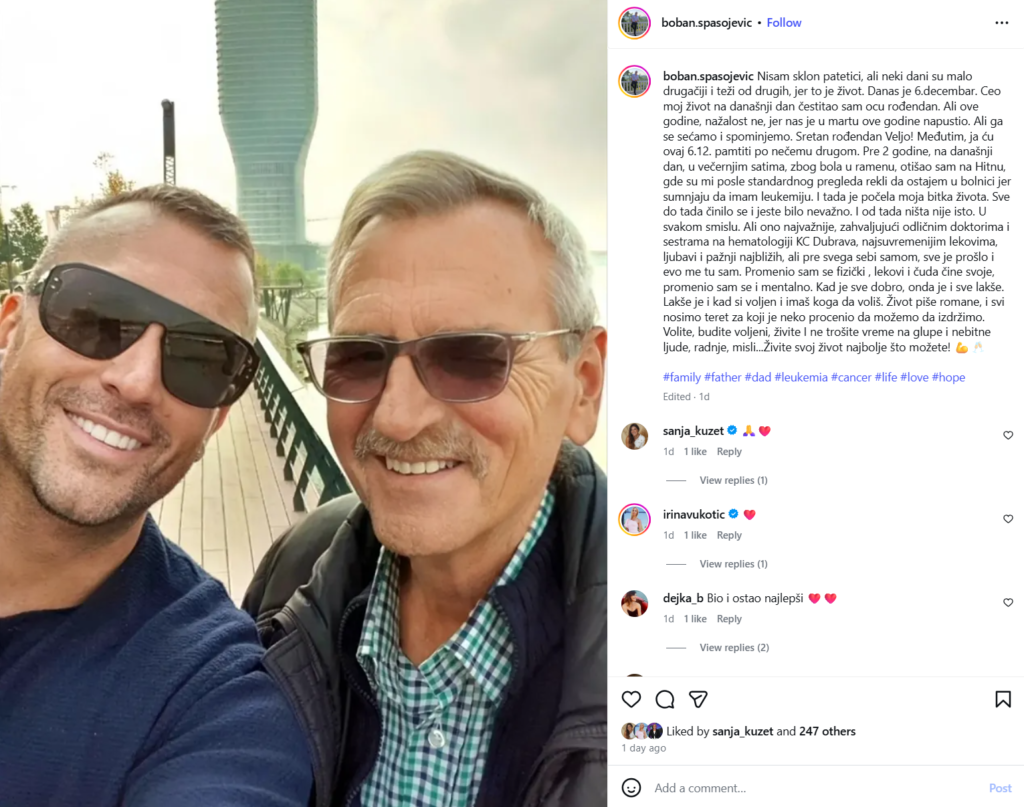Like dejka_b's comment heart
This screenshot has width=1024, height=807.
[x=1008, y=603]
